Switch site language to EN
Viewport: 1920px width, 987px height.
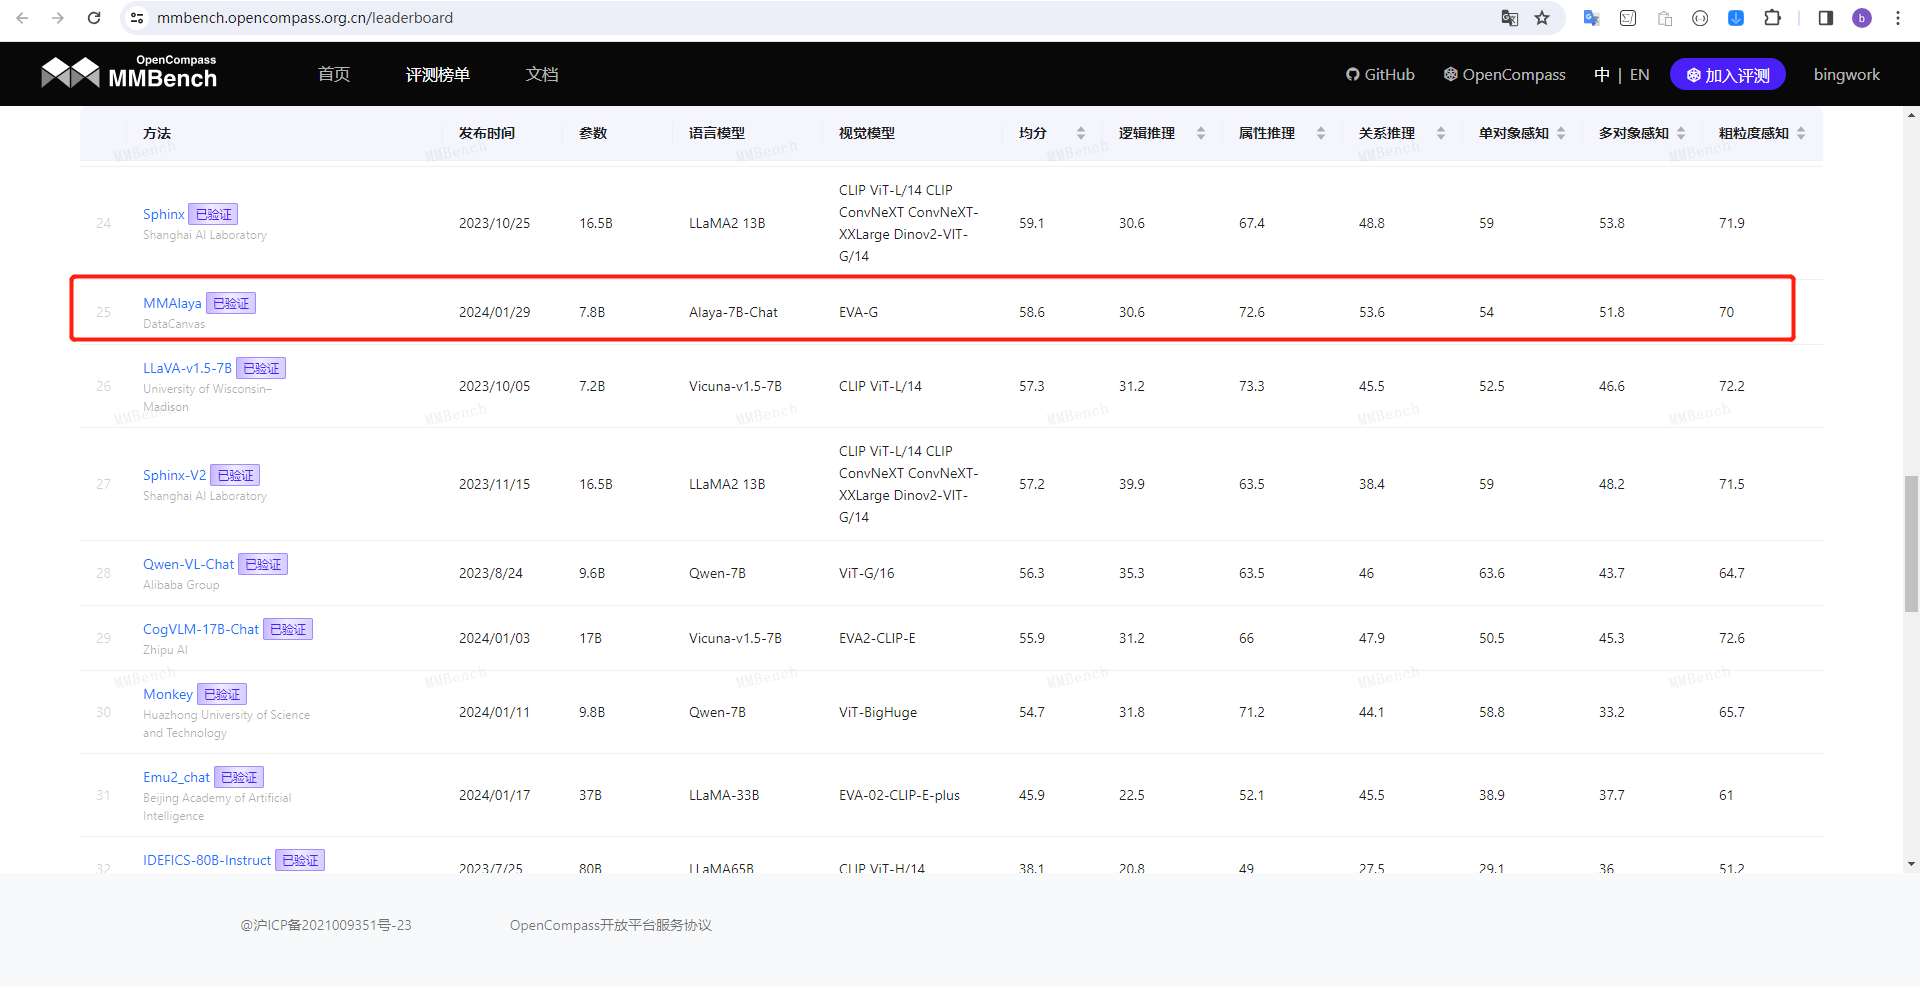pyautogui.click(x=1640, y=75)
